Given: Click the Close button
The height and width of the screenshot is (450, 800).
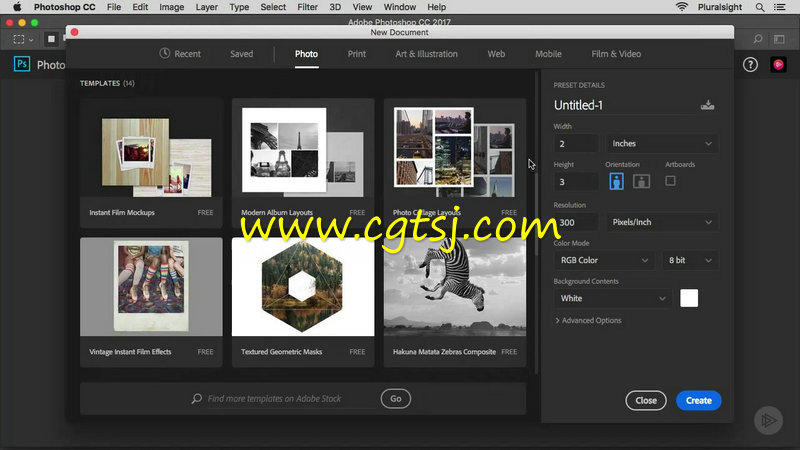Looking at the screenshot, I should (x=646, y=401).
